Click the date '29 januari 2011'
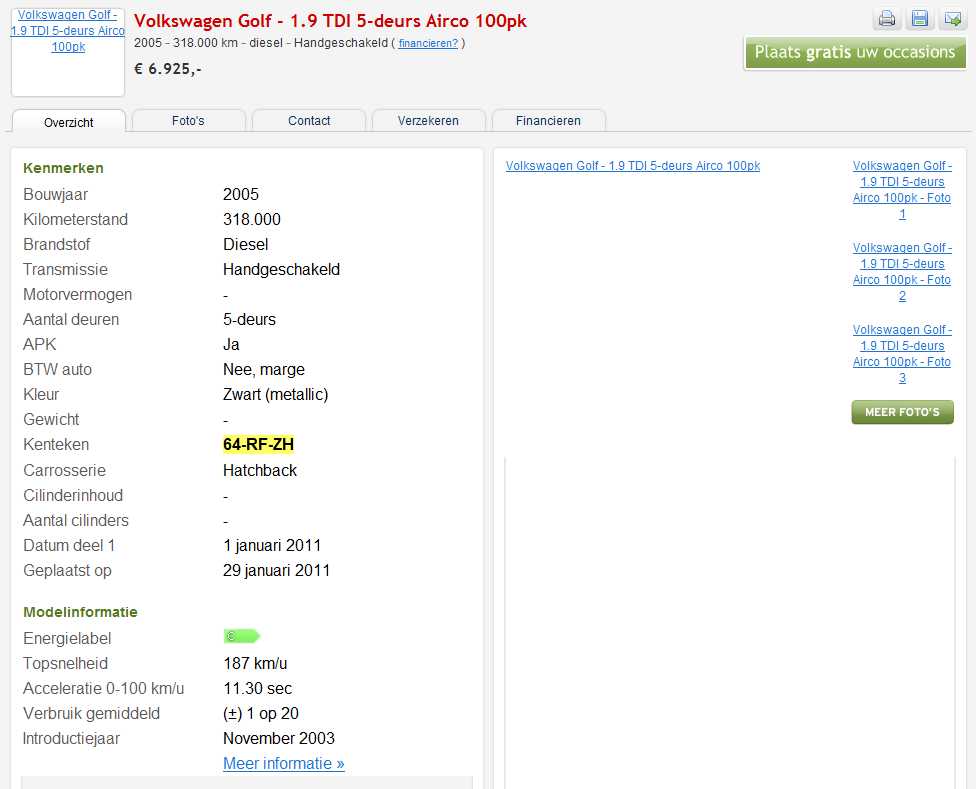The width and height of the screenshot is (976, 789). click(276, 570)
